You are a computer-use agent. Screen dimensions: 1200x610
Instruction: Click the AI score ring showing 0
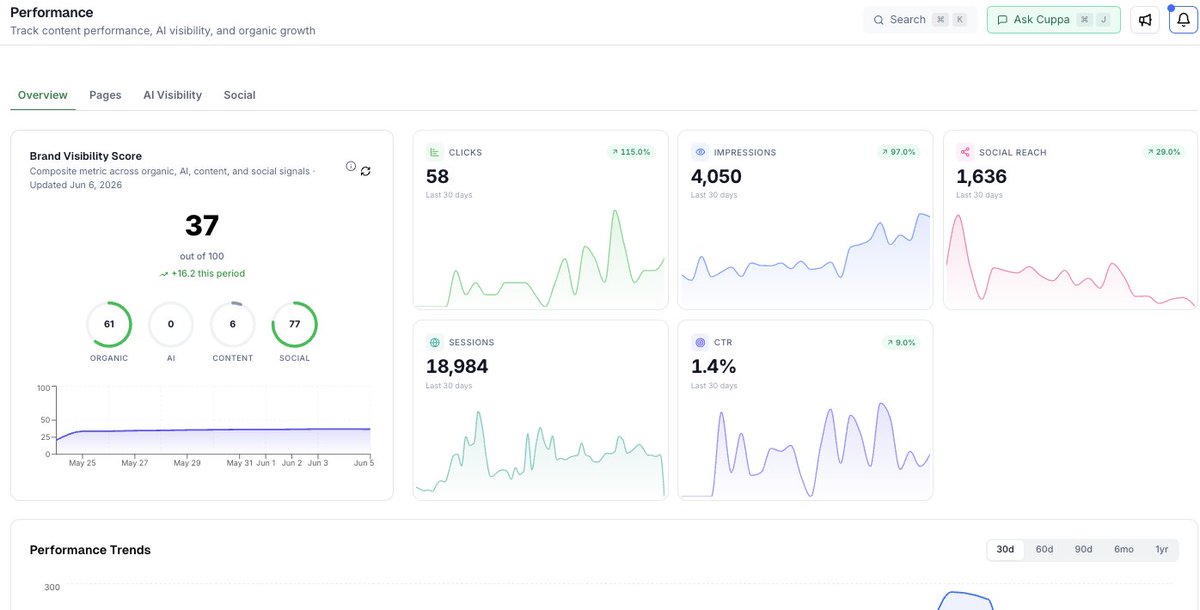coord(171,324)
